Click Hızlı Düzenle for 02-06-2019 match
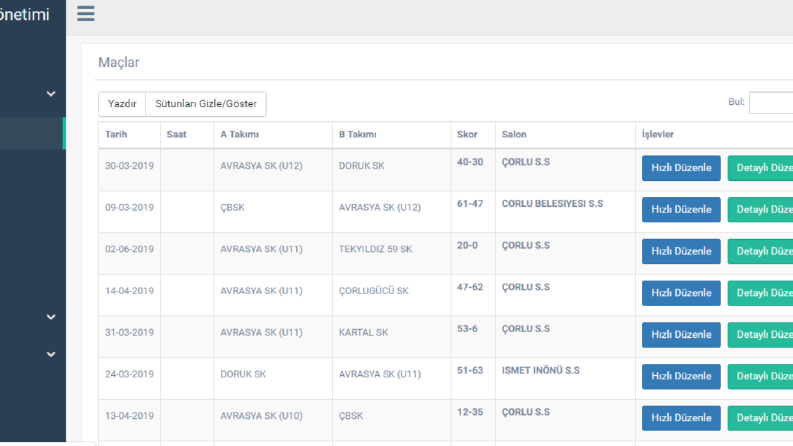Viewport: 793px width, 446px height. pos(681,251)
